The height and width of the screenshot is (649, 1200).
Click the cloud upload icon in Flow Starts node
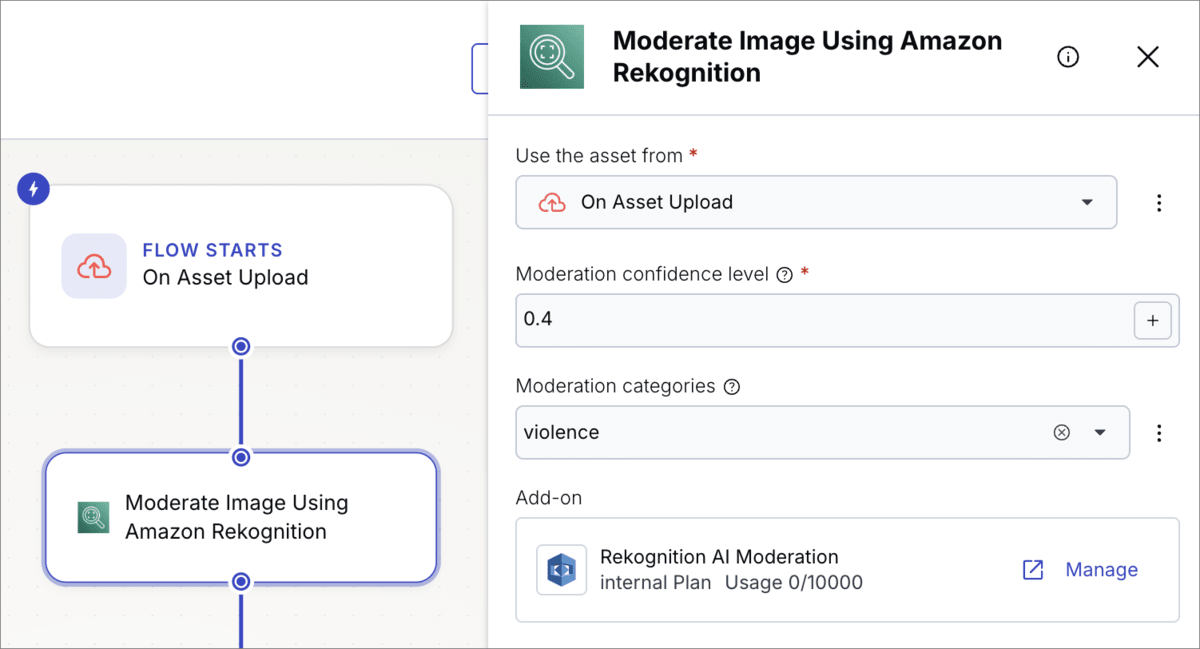[x=94, y=266]
